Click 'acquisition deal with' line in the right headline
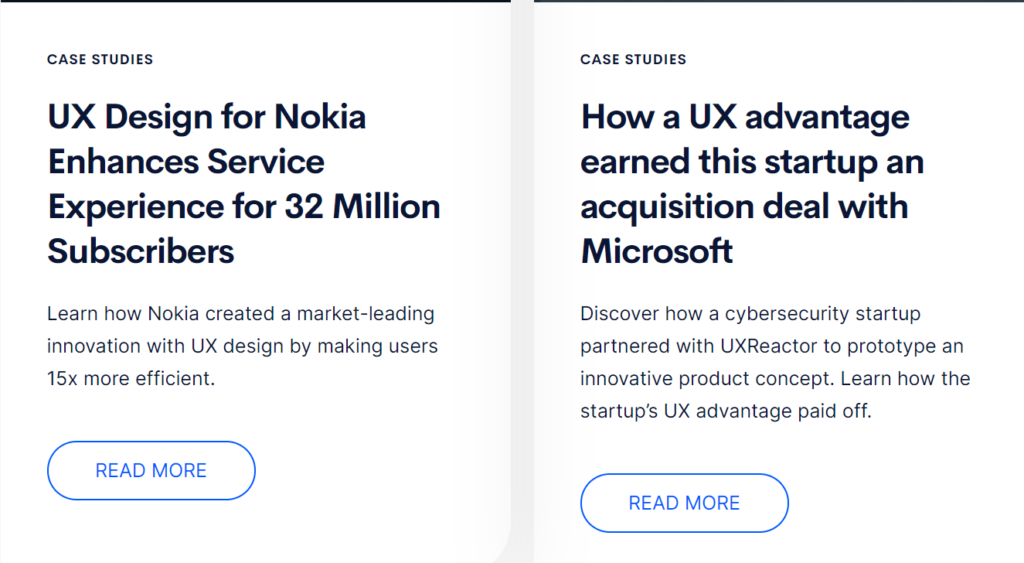This screenshot has width=1024, height=563. pos(744,208)
